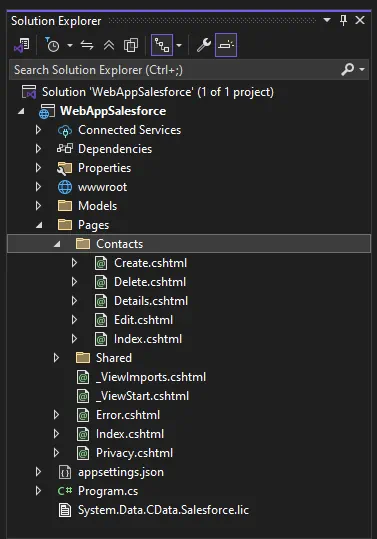This screenshot has height=539, width=377.
Task: Collapse All nodes with double-chevron icon
Action: (x=109, y=45)
